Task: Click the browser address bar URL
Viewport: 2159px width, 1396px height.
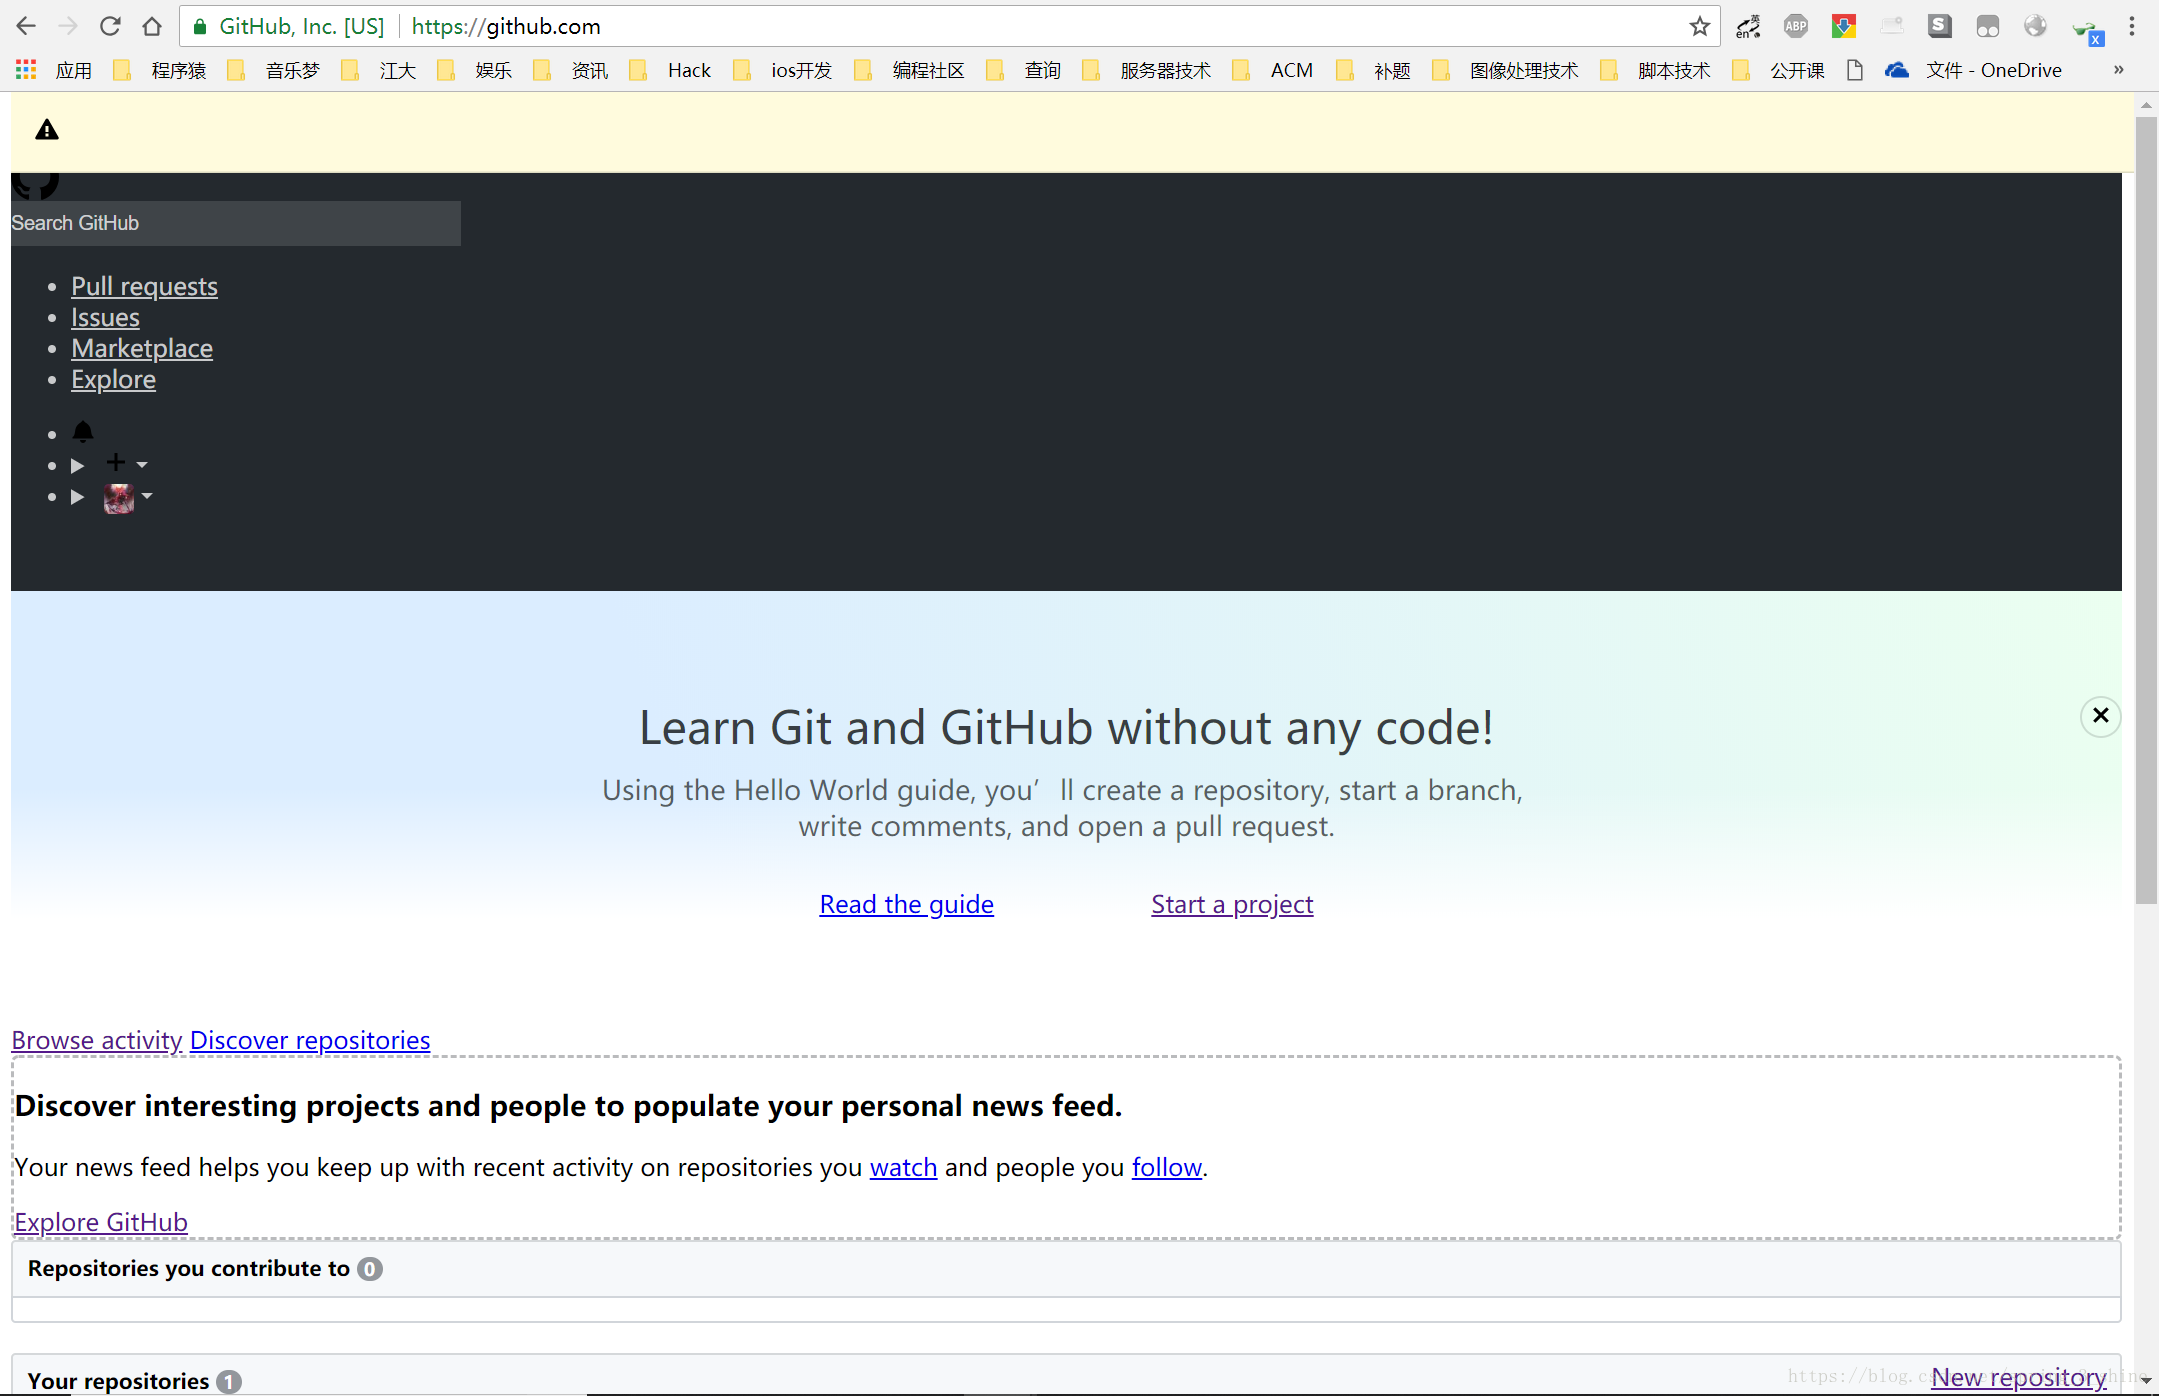Action: point(506,27)
